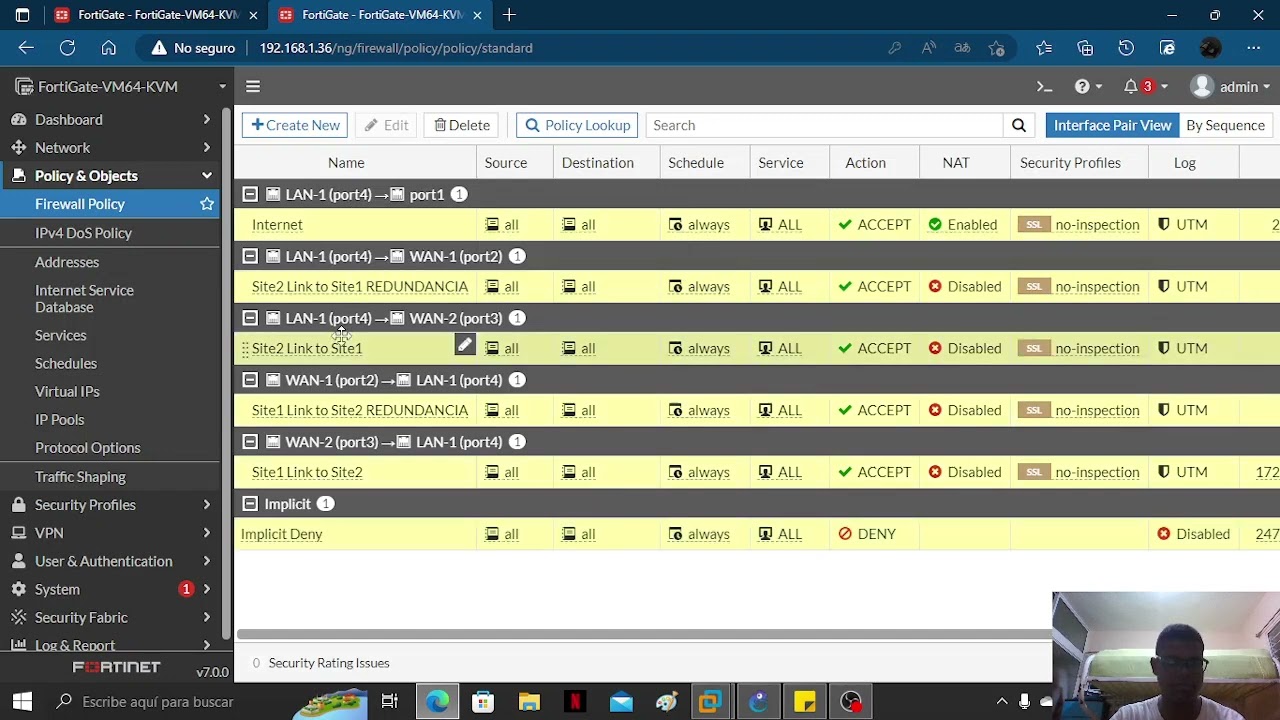Select the Implicit Deny policy name

[x=282, y=534]
